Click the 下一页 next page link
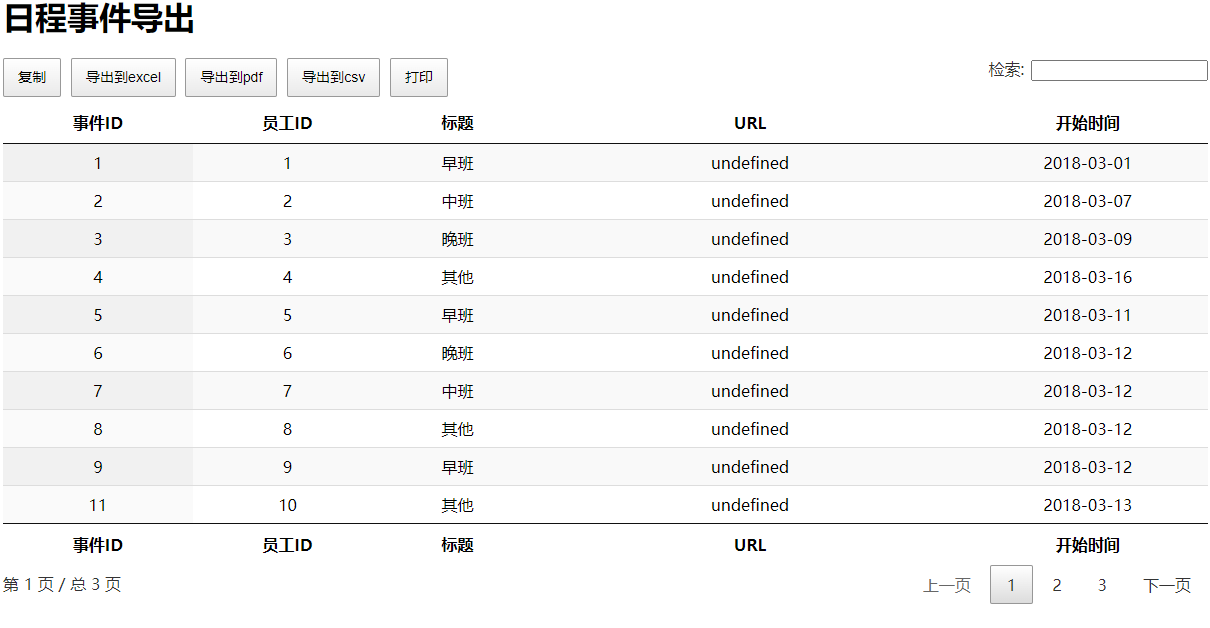Image resolution: width=1210 pixels, height=628 pixels. click(x=1167, y=585)
